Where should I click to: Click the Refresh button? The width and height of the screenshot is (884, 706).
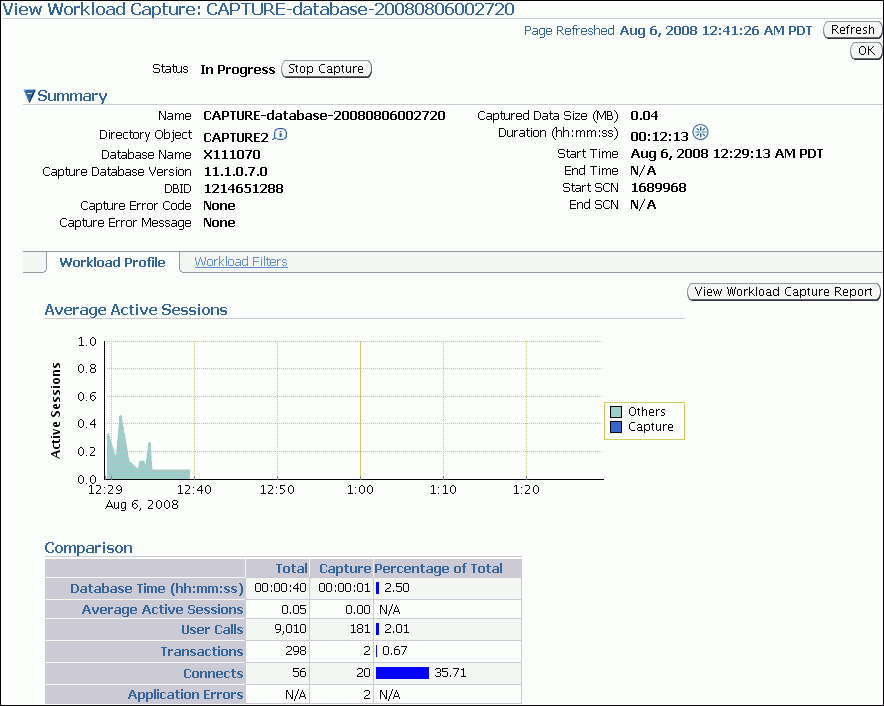coord(852,30)
